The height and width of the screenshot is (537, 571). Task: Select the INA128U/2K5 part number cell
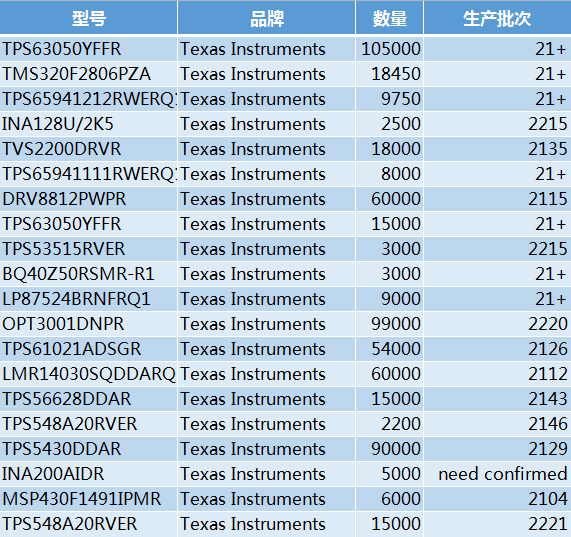click(88, 124)
